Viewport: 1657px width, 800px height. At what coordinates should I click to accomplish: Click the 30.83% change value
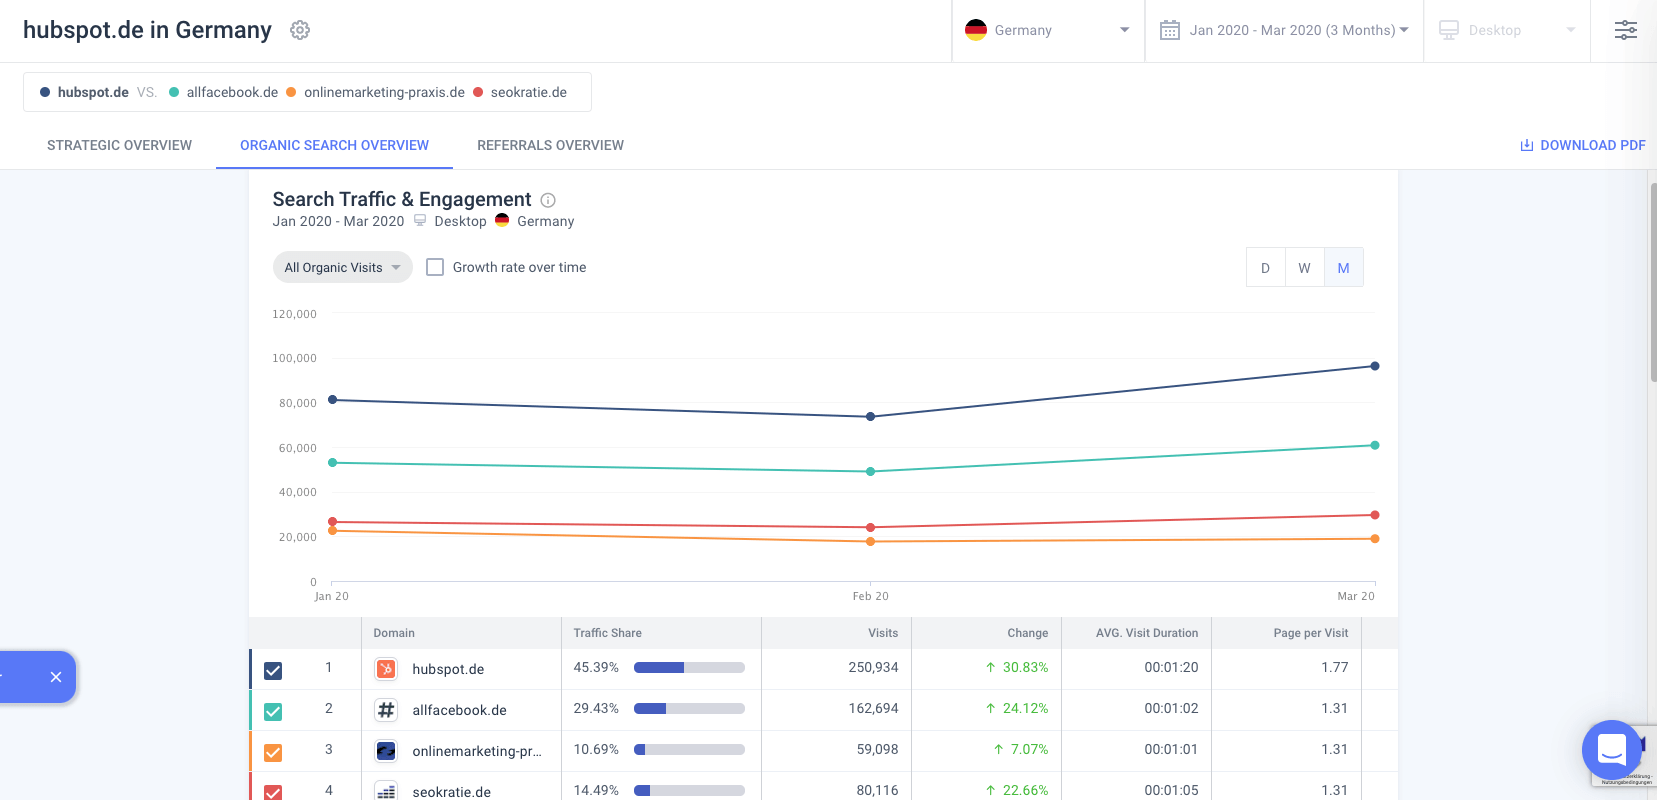(x=1025, y=667)
